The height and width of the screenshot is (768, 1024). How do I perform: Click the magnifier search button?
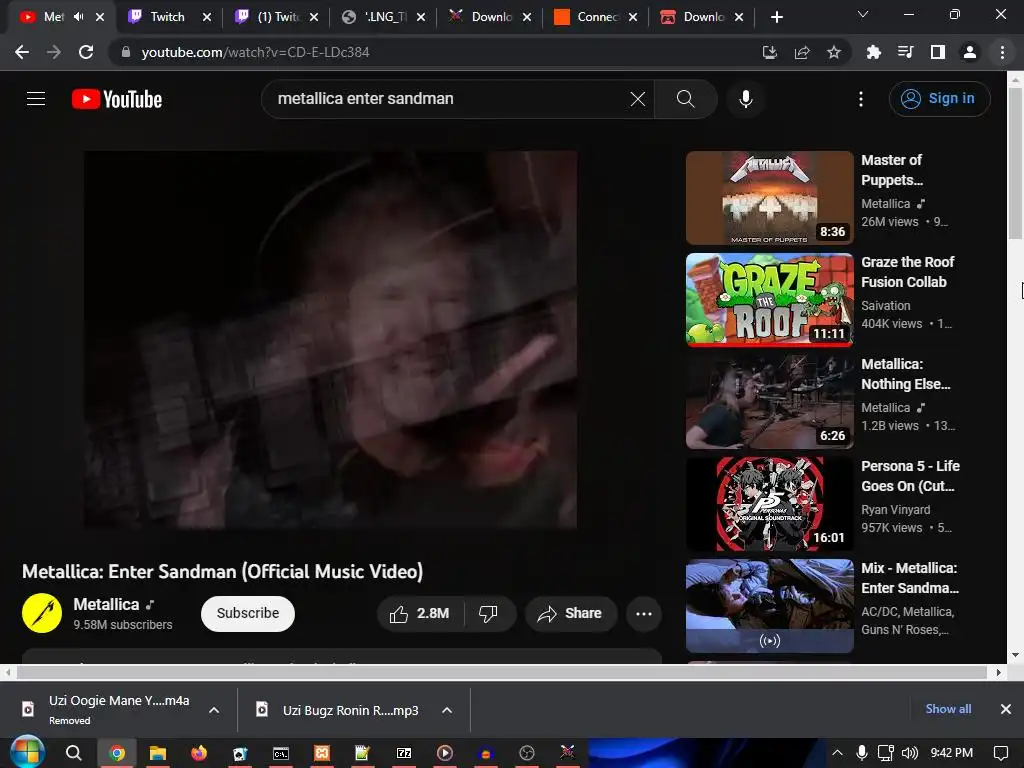point(685,99)
